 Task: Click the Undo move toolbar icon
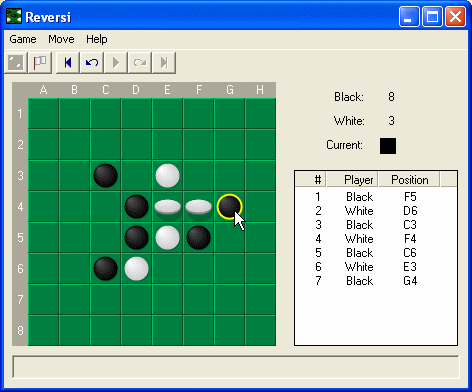[92, 62]
